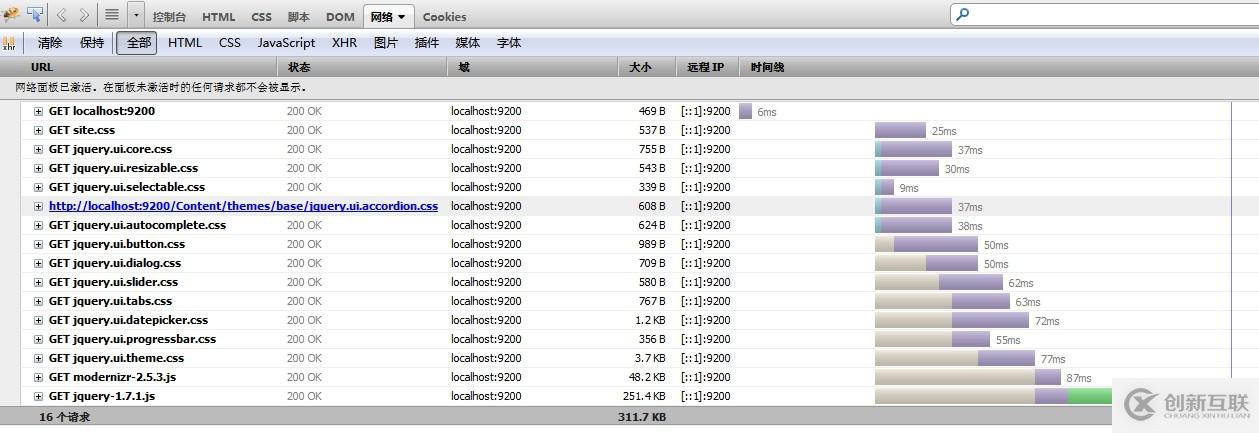Switch to the Cookies panel tab
Viewport: 1259px width, 433px height.
pos(444,17)
